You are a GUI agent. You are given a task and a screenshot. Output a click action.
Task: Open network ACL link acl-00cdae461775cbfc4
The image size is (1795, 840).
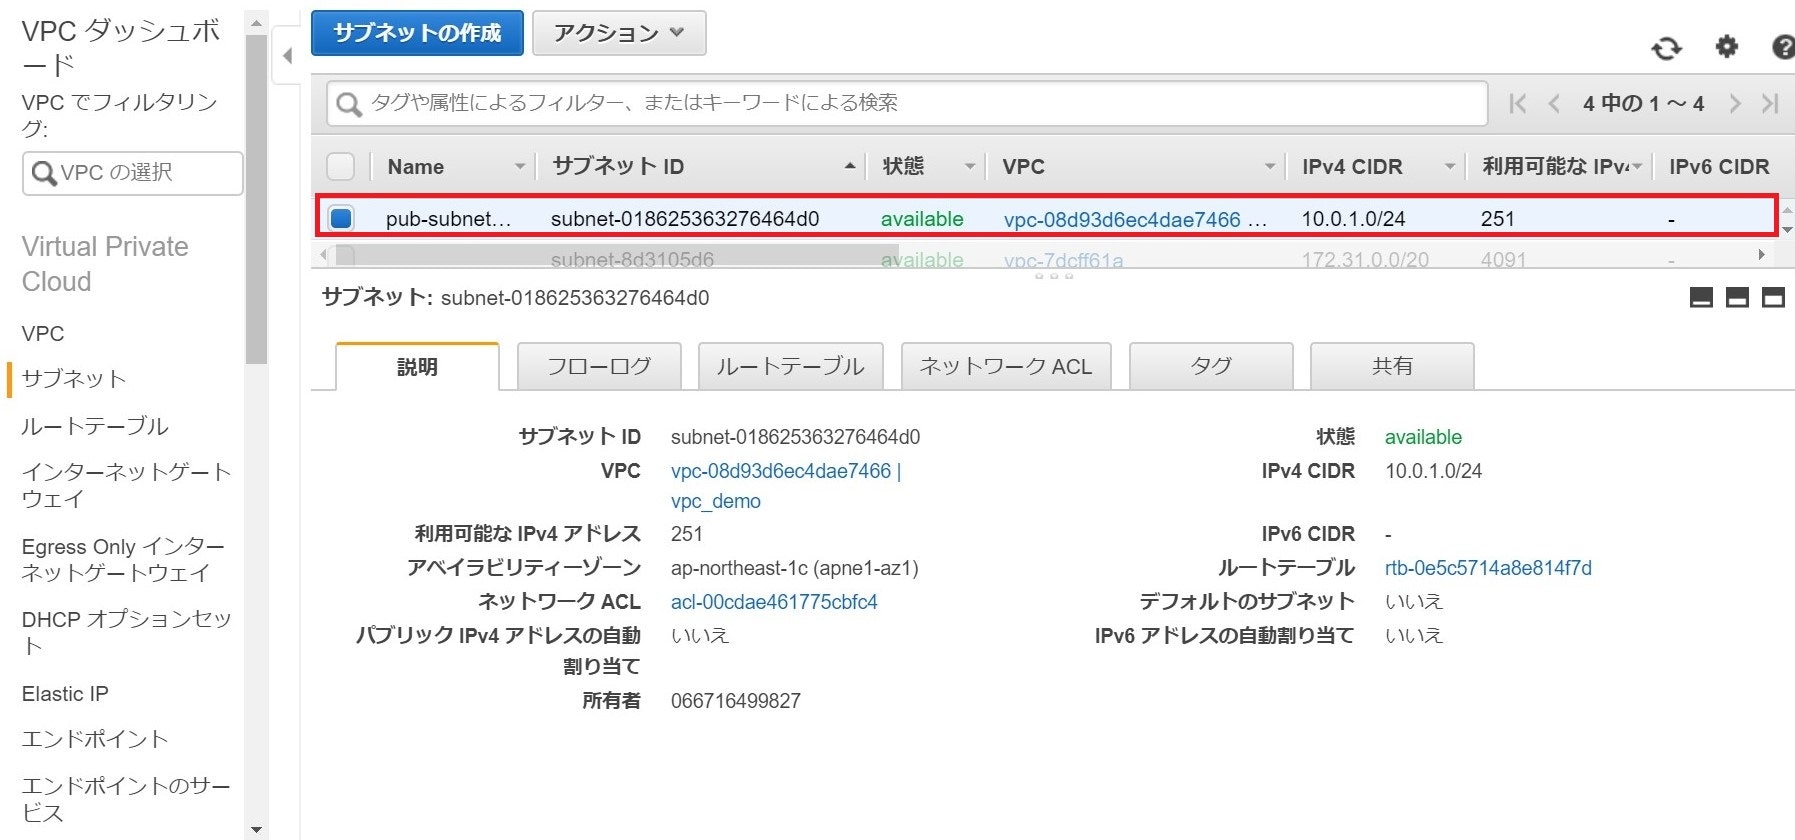[x=774, y=602]
